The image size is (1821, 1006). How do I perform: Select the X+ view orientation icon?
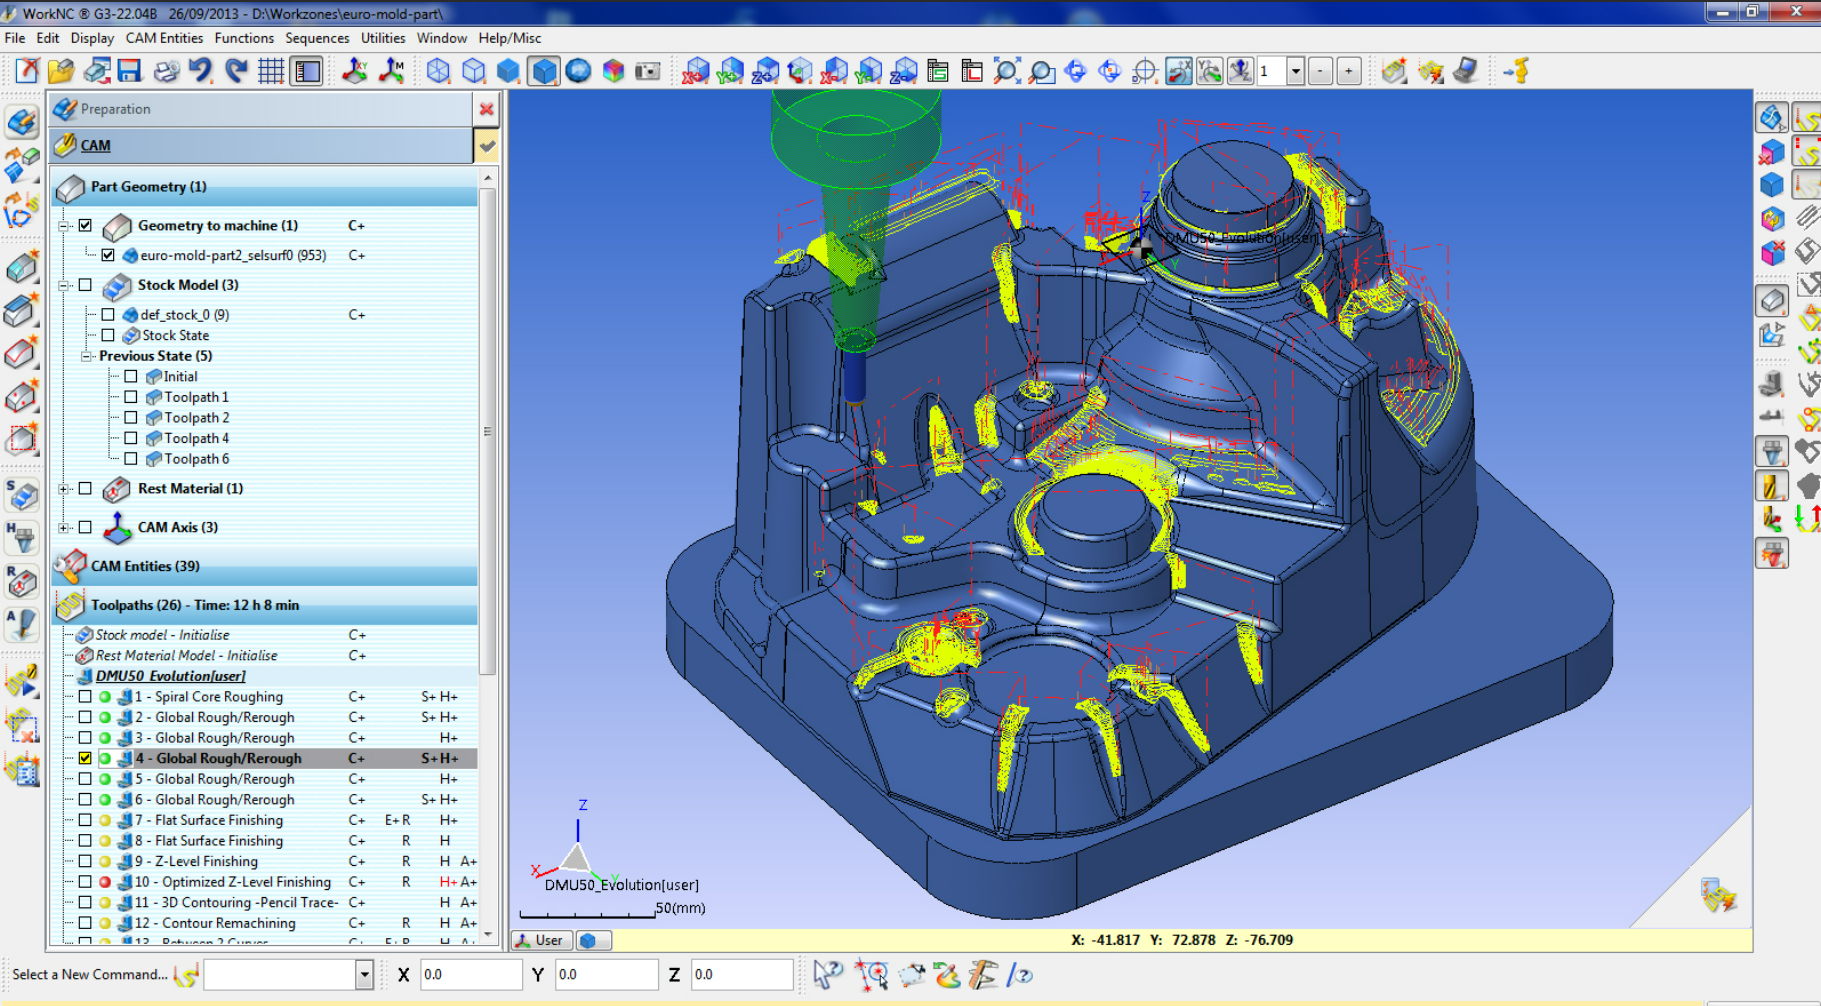(x=696, y=71)
